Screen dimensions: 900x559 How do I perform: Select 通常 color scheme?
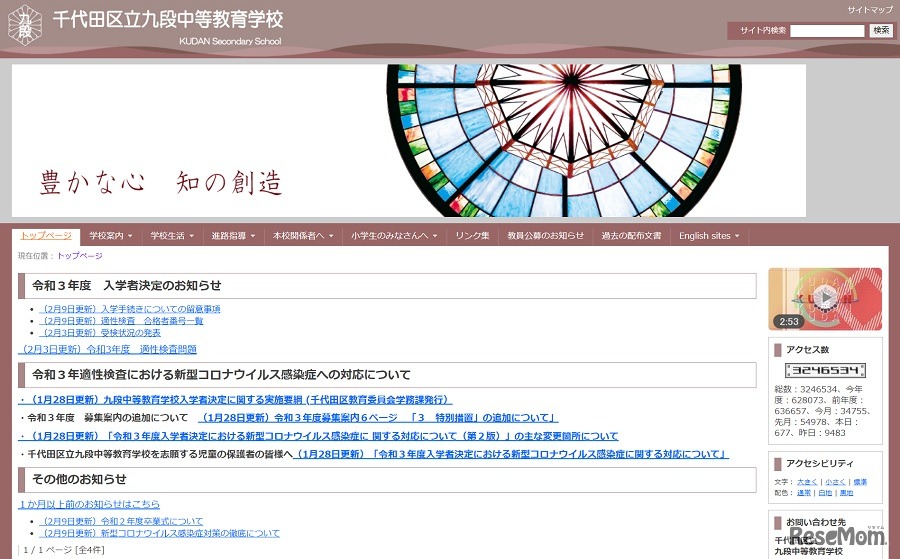click(x=804, y=493)
